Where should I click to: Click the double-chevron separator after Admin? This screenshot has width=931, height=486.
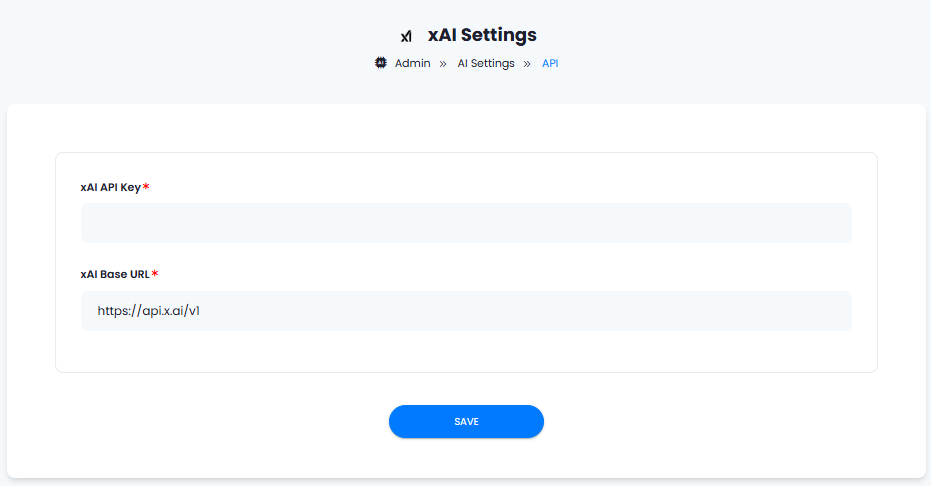pyautogui.click(x=443, y=64)
